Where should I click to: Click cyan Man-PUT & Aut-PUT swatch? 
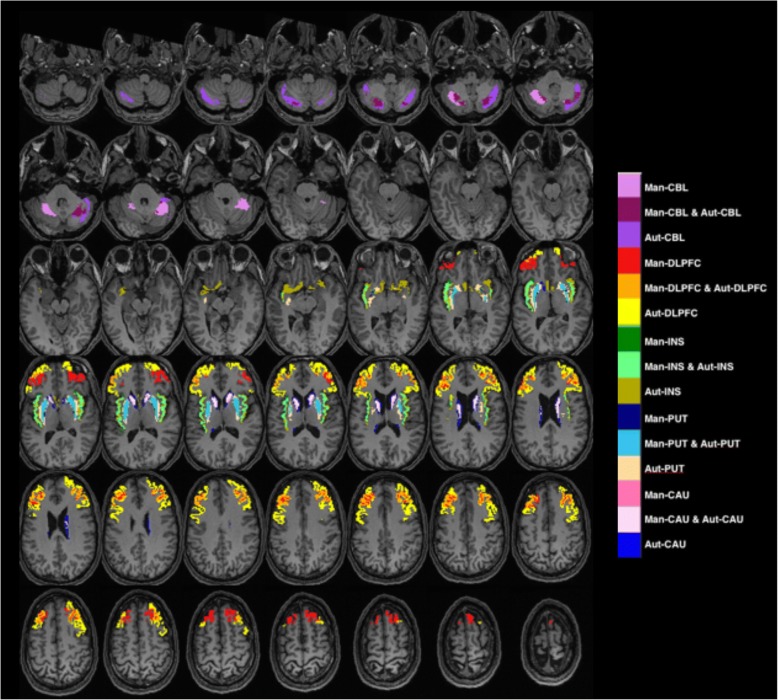tap(629, 443)
